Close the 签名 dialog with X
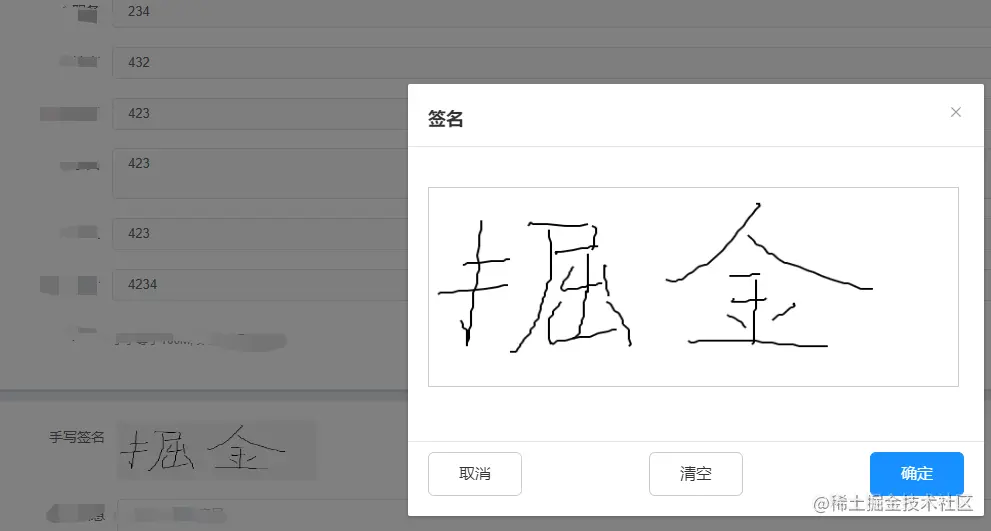This screenshot has height=531, width=991. point(956,112)
